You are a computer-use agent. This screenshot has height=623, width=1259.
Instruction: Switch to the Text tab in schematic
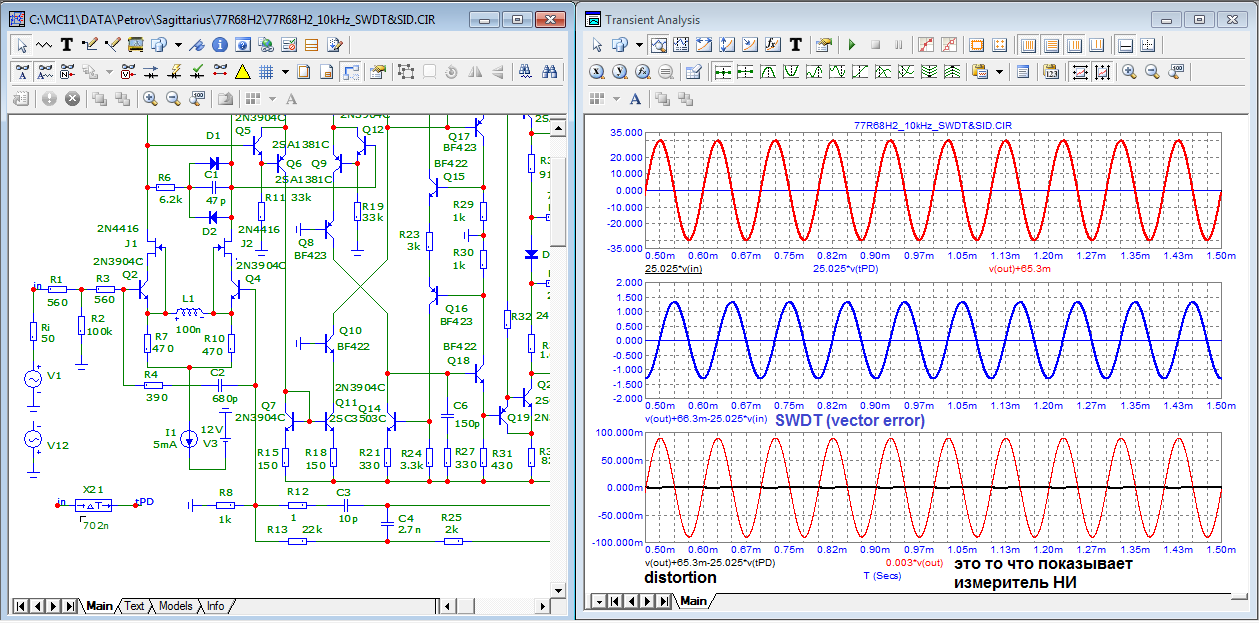(x=134, y=606)
